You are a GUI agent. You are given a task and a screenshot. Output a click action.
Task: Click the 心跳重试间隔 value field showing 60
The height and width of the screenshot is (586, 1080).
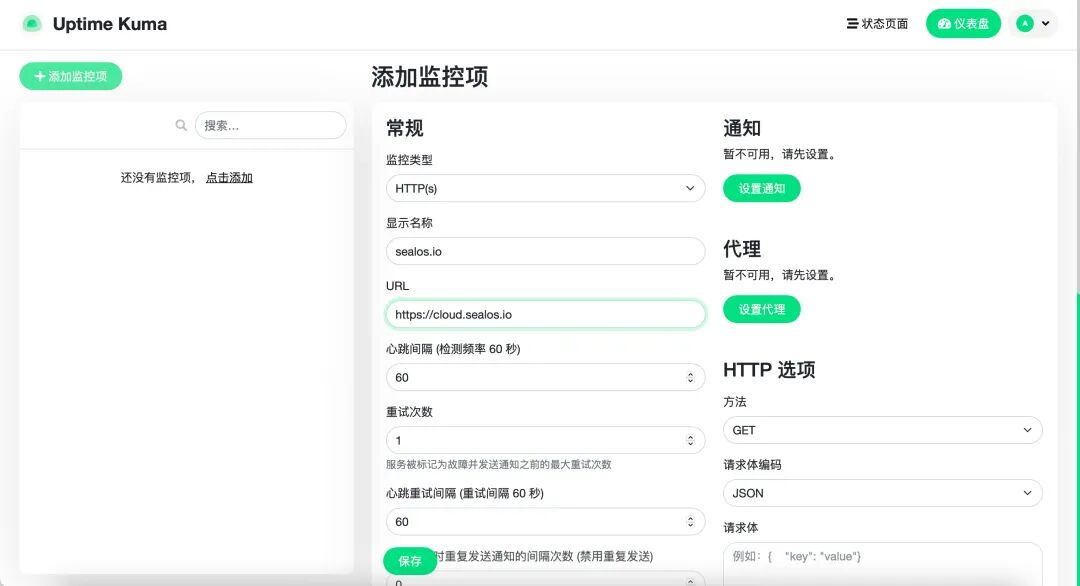point(546,522)
